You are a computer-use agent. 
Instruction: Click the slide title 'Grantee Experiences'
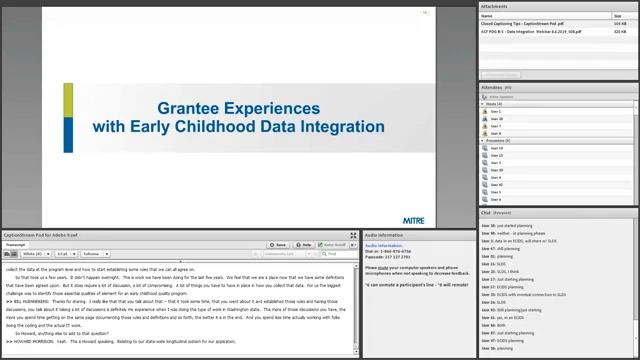click(239, 109)
